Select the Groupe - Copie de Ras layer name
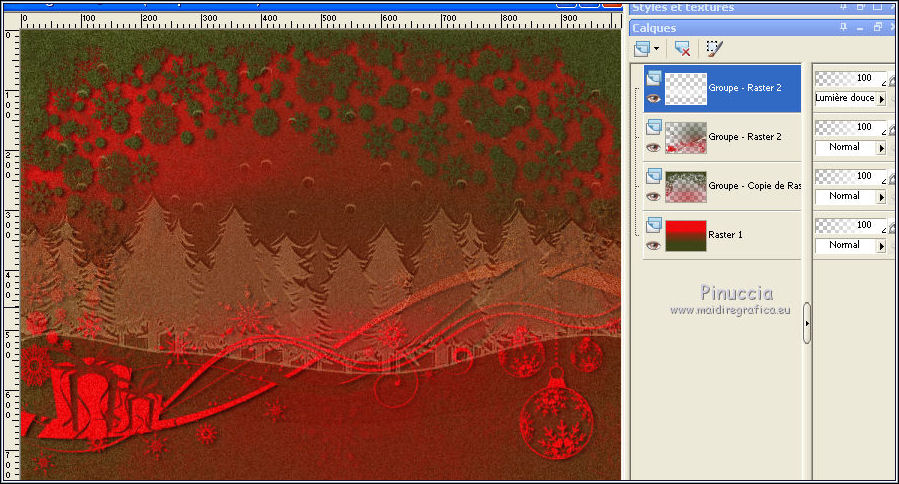The height and width of the screenshot is (484, 899). (755, 186)
